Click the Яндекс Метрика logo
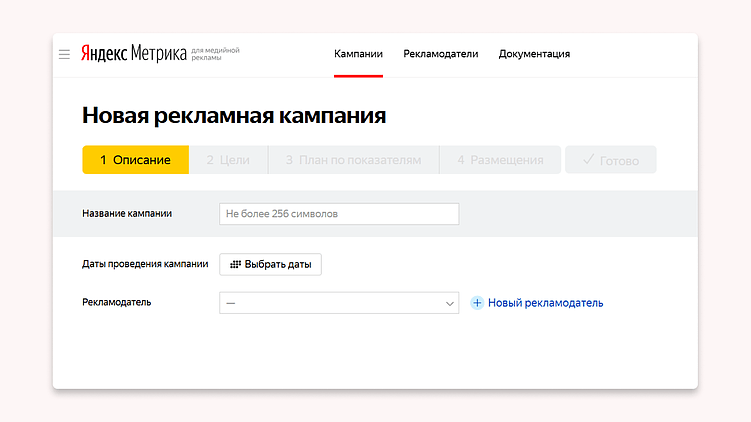Viewport: 751px width, 422px height. (133, 54)
